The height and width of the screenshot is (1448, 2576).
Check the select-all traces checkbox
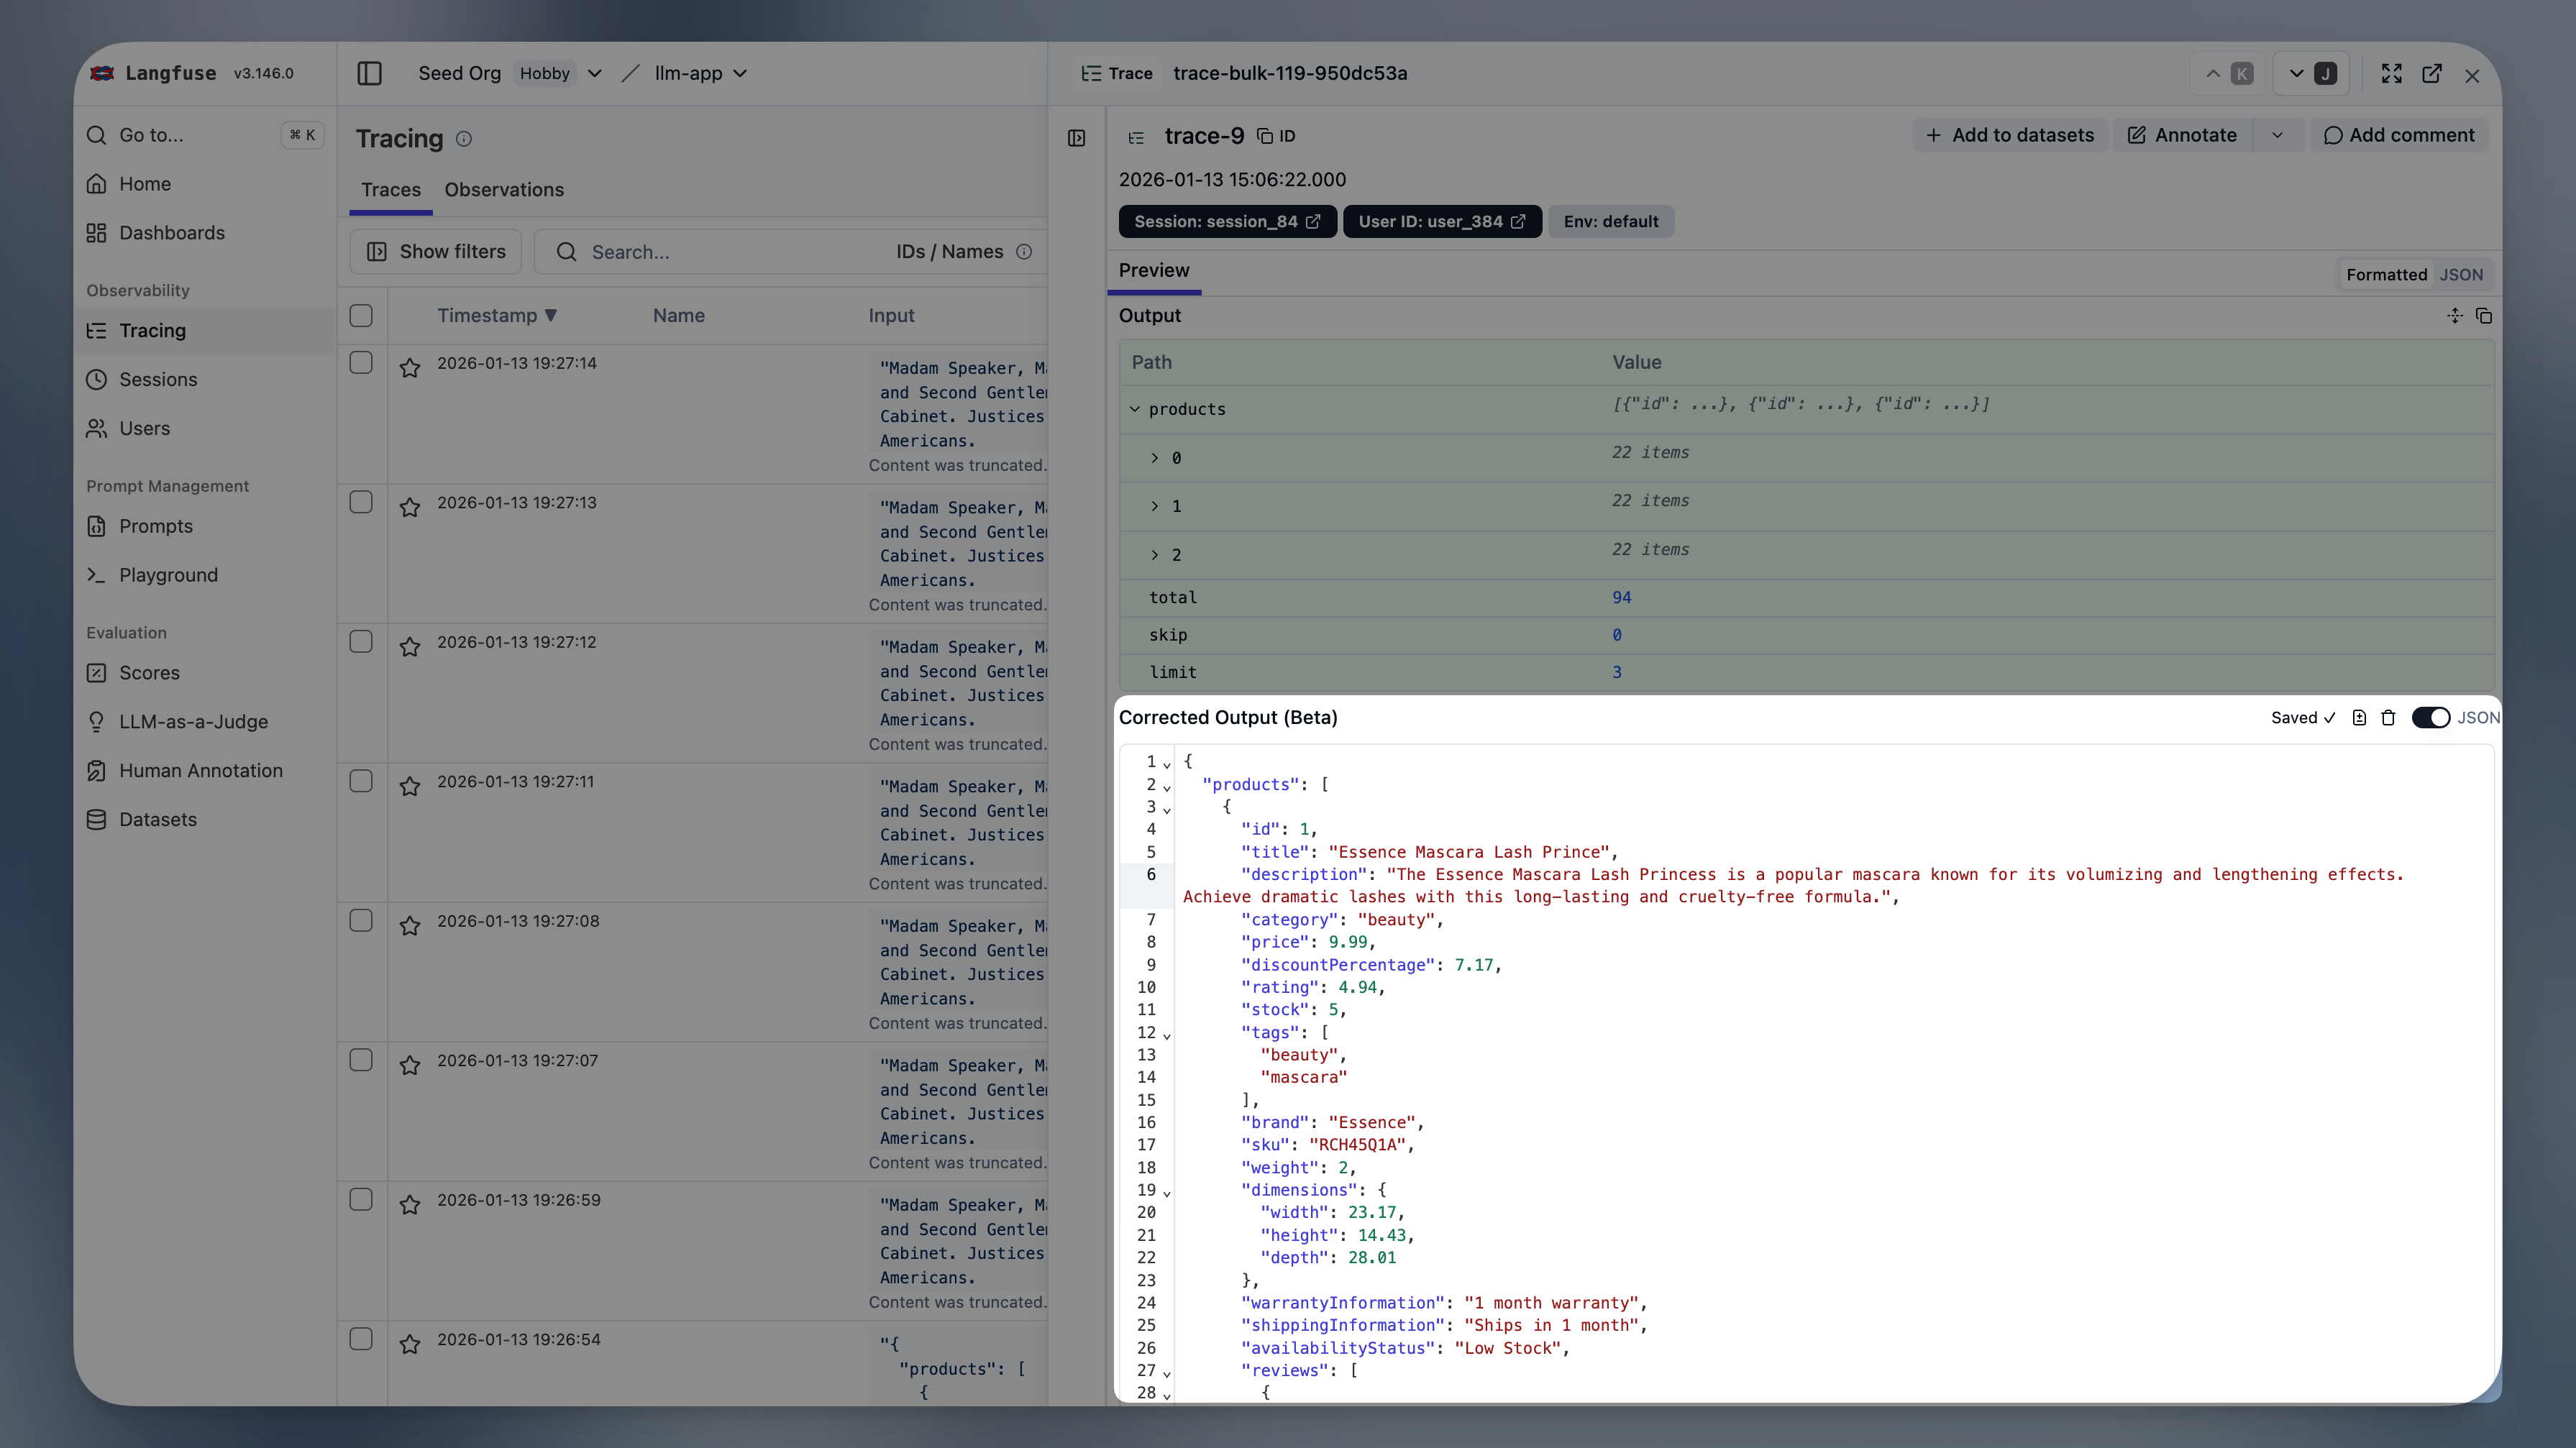point(361,315)
